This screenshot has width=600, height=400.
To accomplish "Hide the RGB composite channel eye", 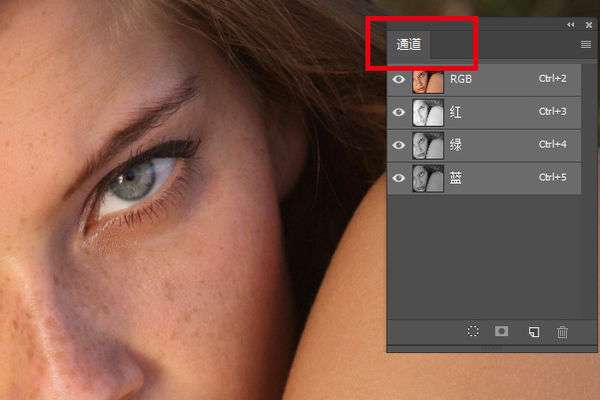I will (x=399, y=79).
